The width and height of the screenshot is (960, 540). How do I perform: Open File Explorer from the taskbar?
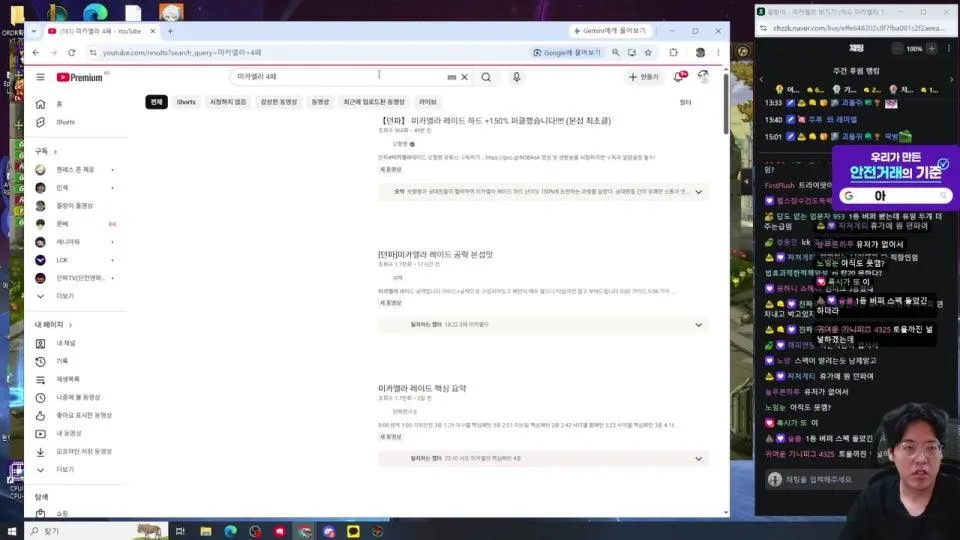coord(206,531)
